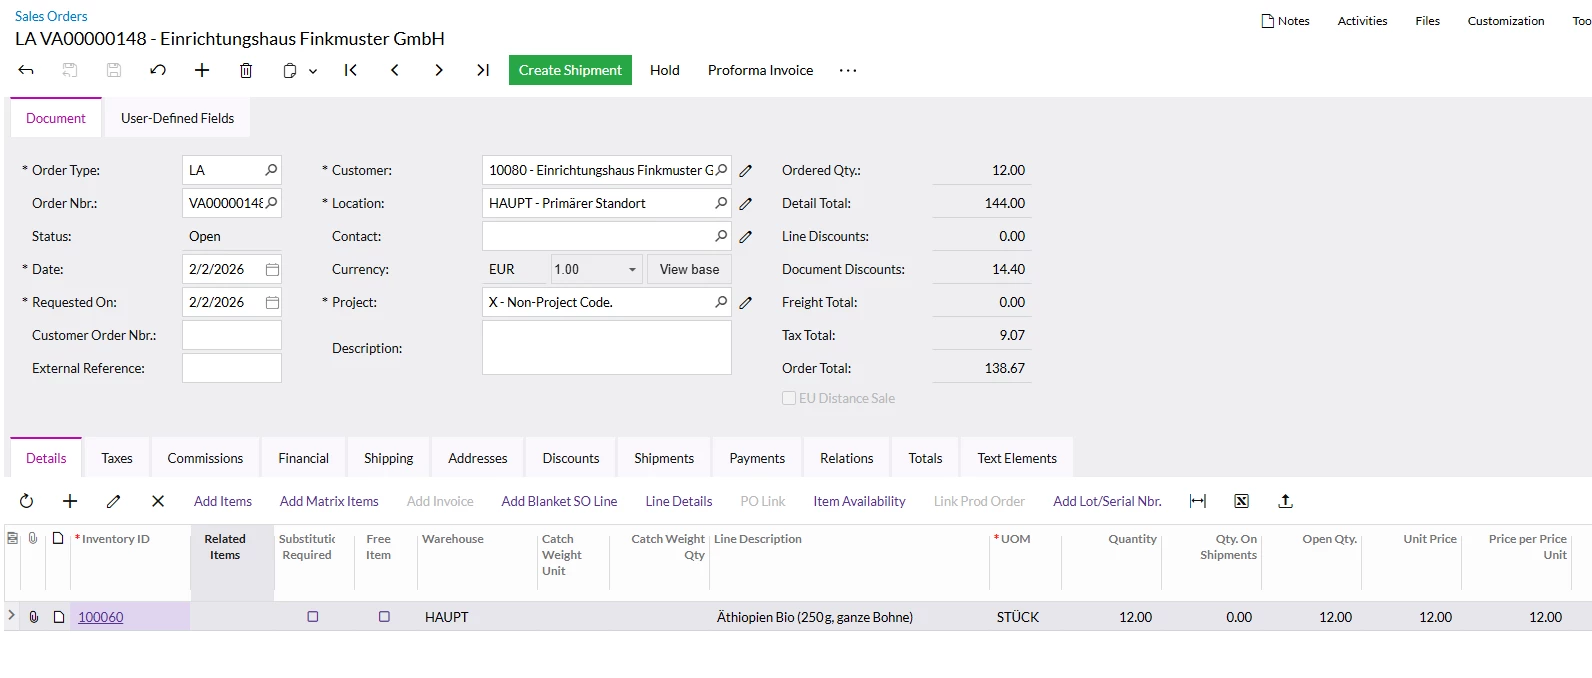Switch to User-Defined Fields tab

pyautogui.click(x=177, y=118)
